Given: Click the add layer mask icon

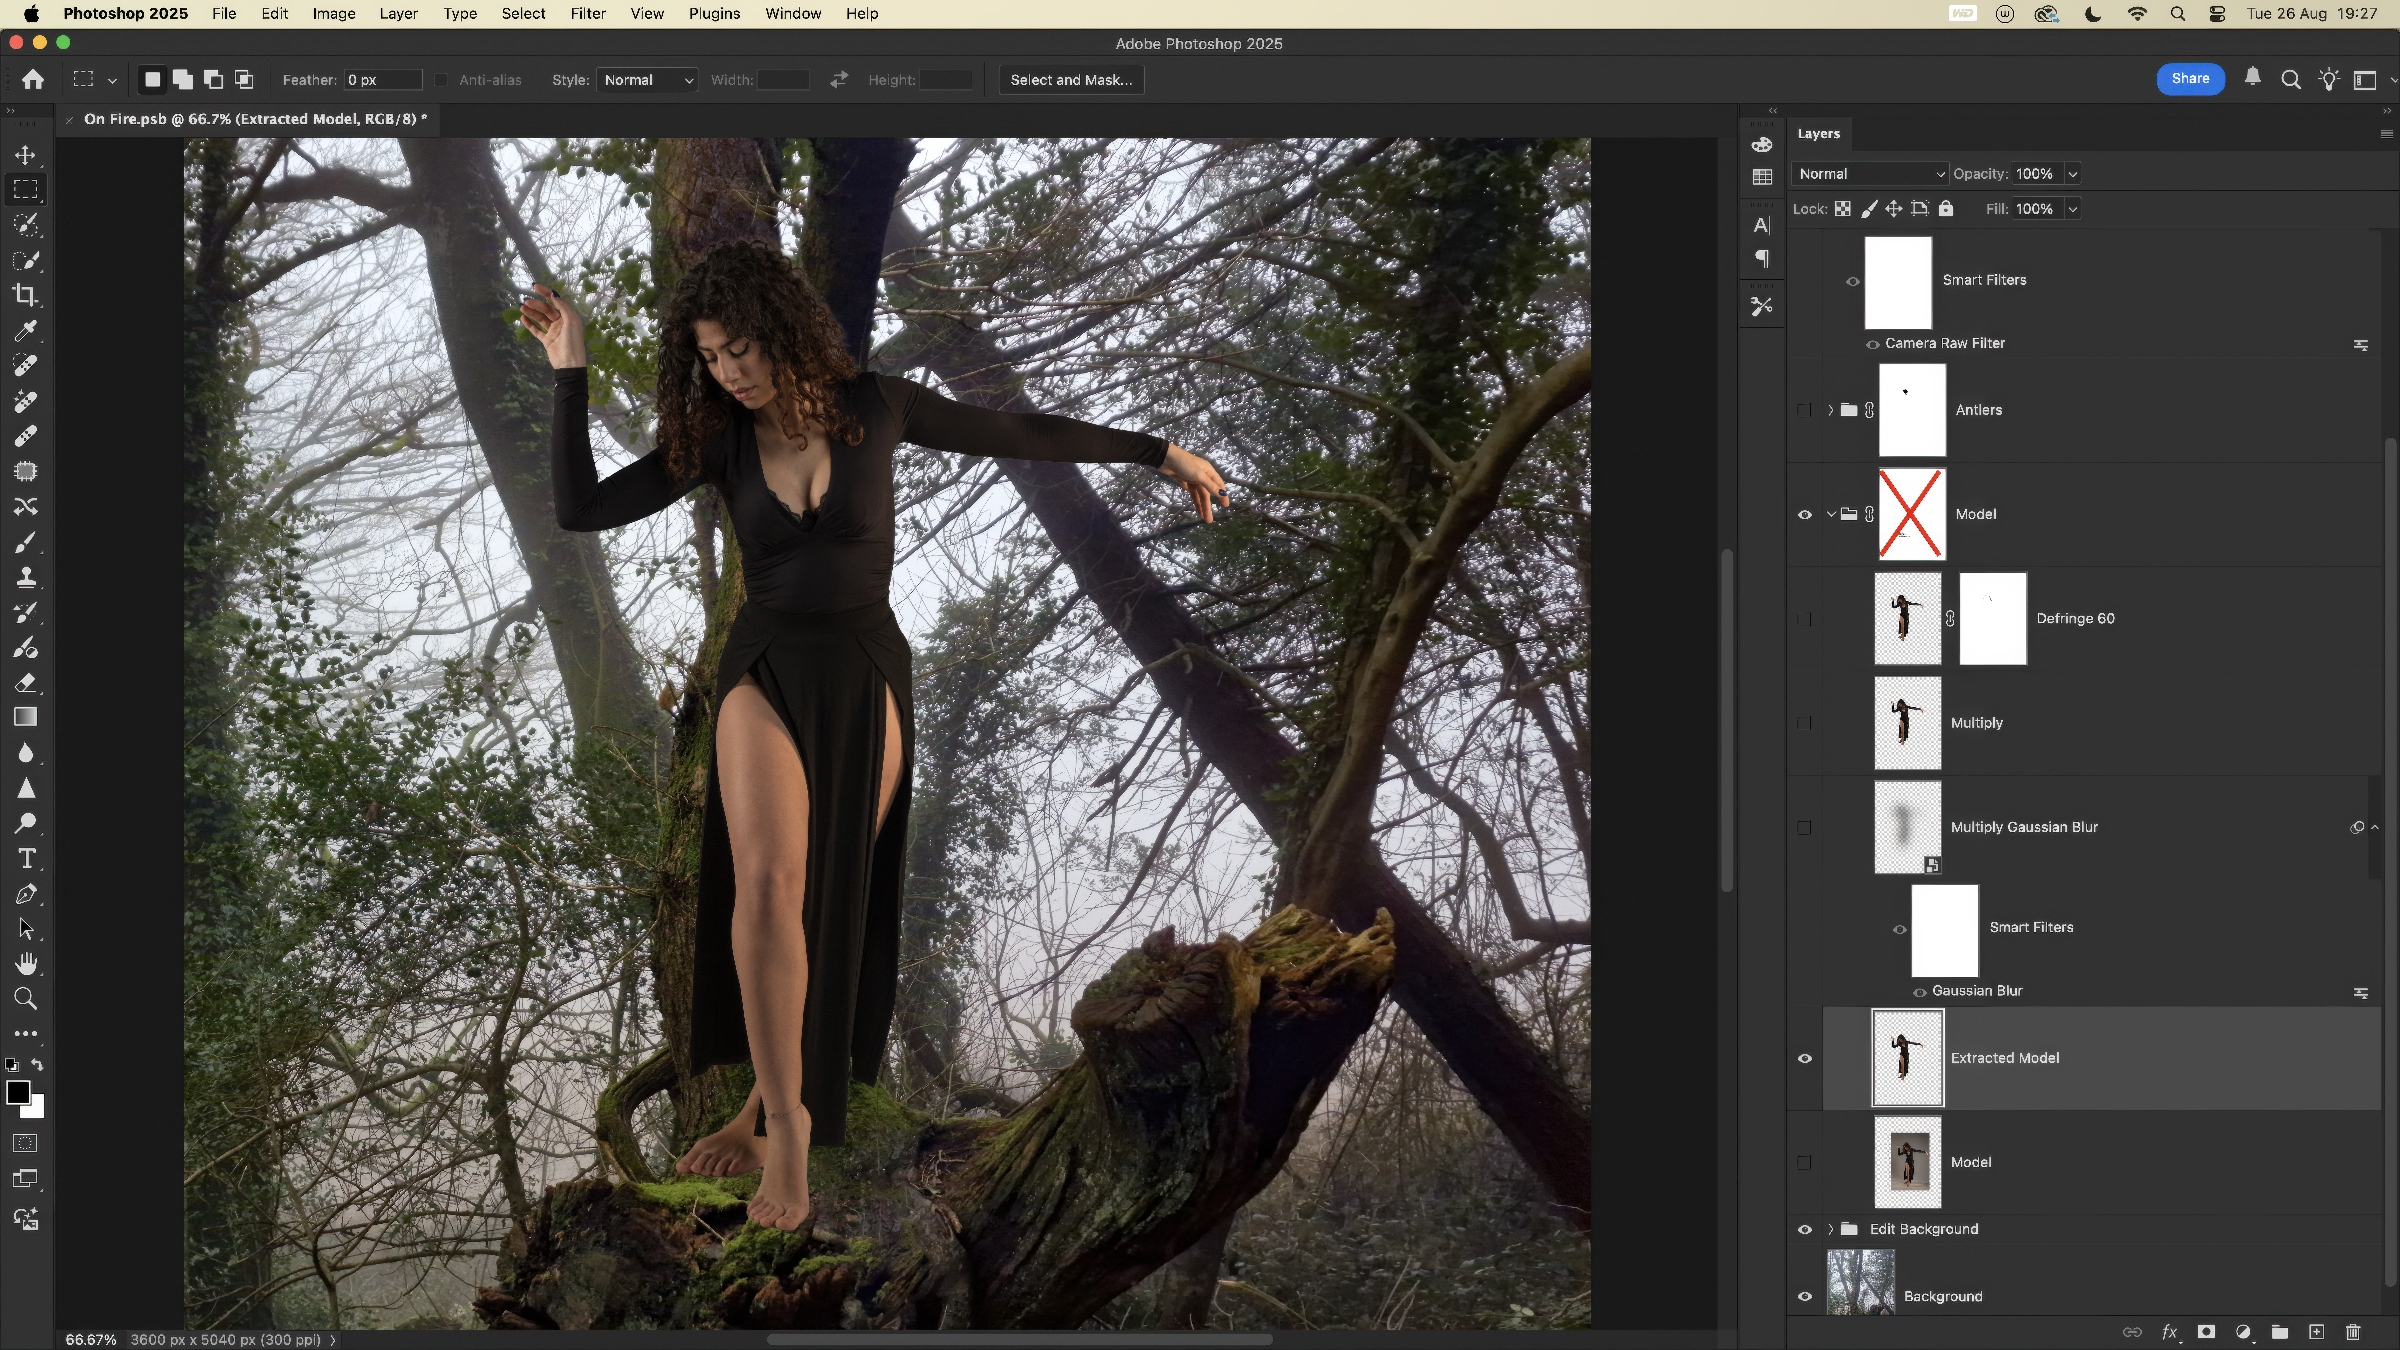Looking at the screenshot, I should [x=2206, y=1332].
